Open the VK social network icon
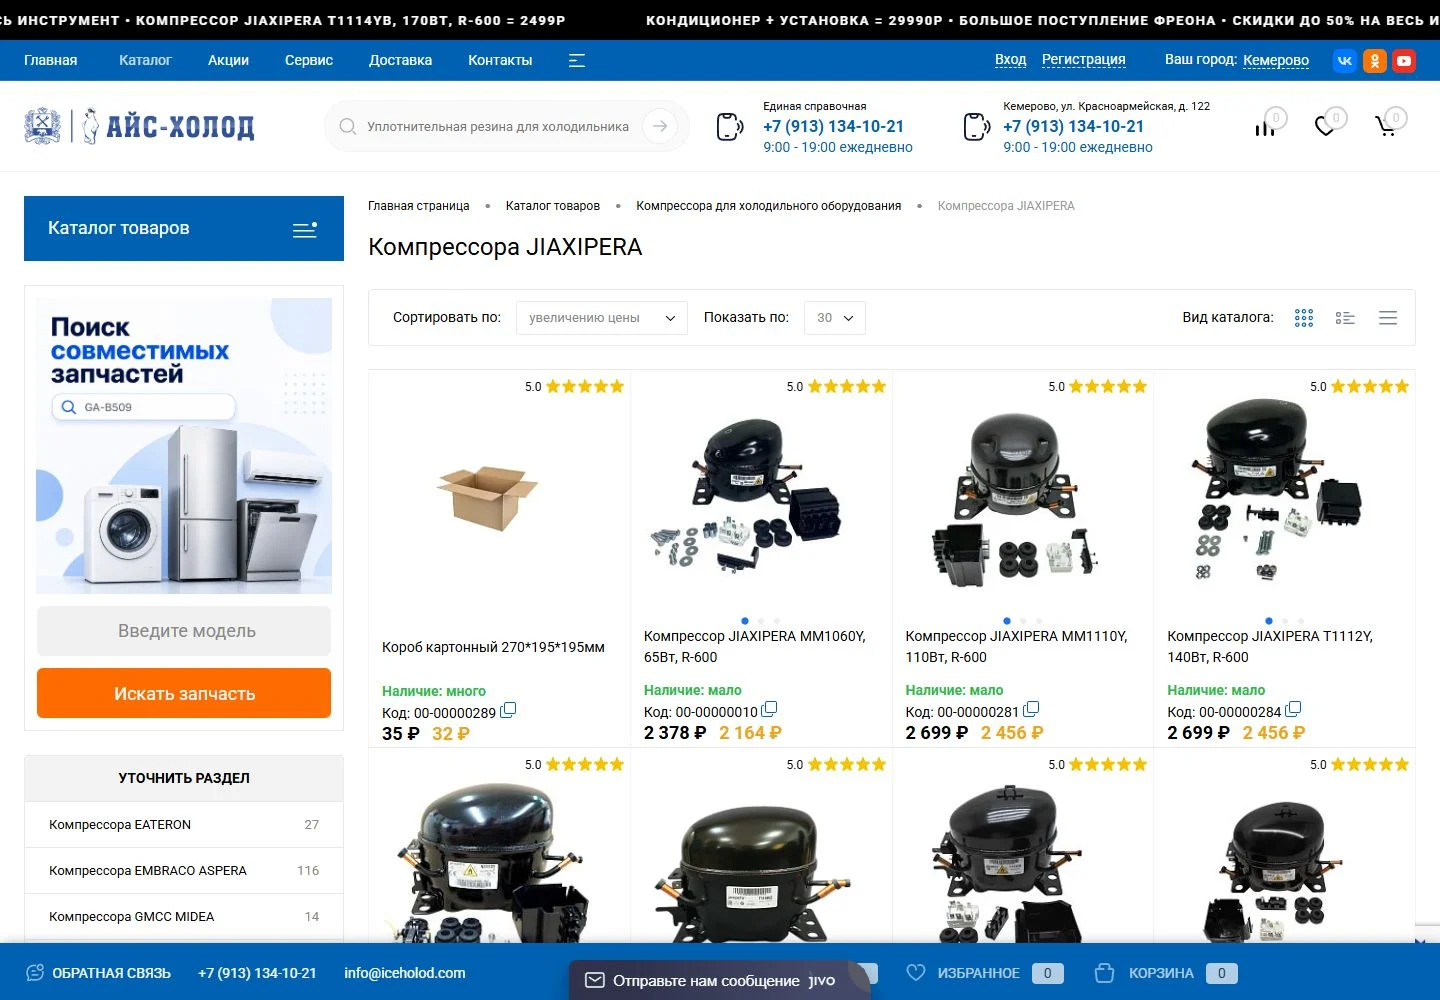 (x=1345, y=61)
